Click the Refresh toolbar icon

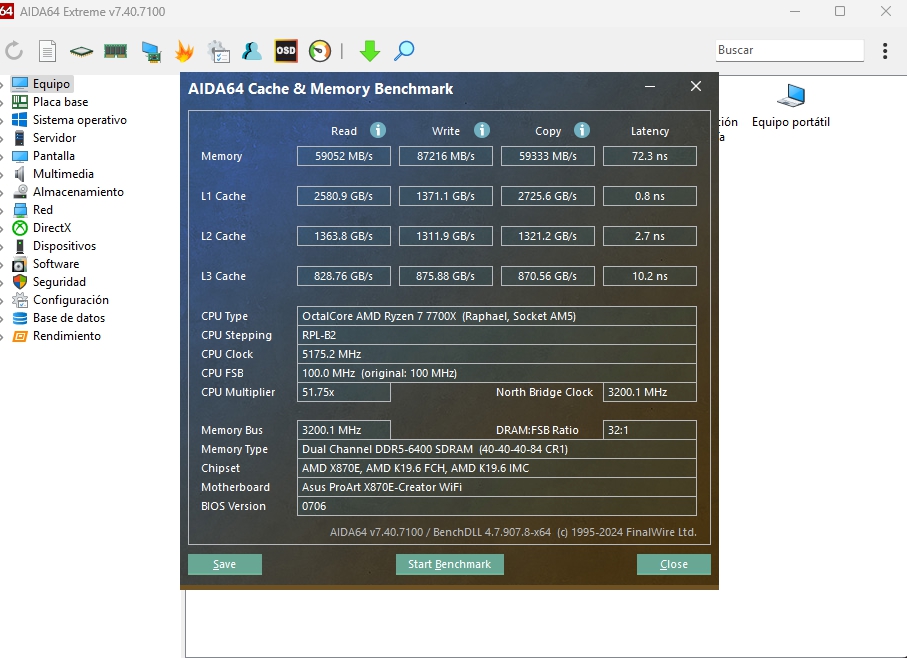click(x=14, y=51)
